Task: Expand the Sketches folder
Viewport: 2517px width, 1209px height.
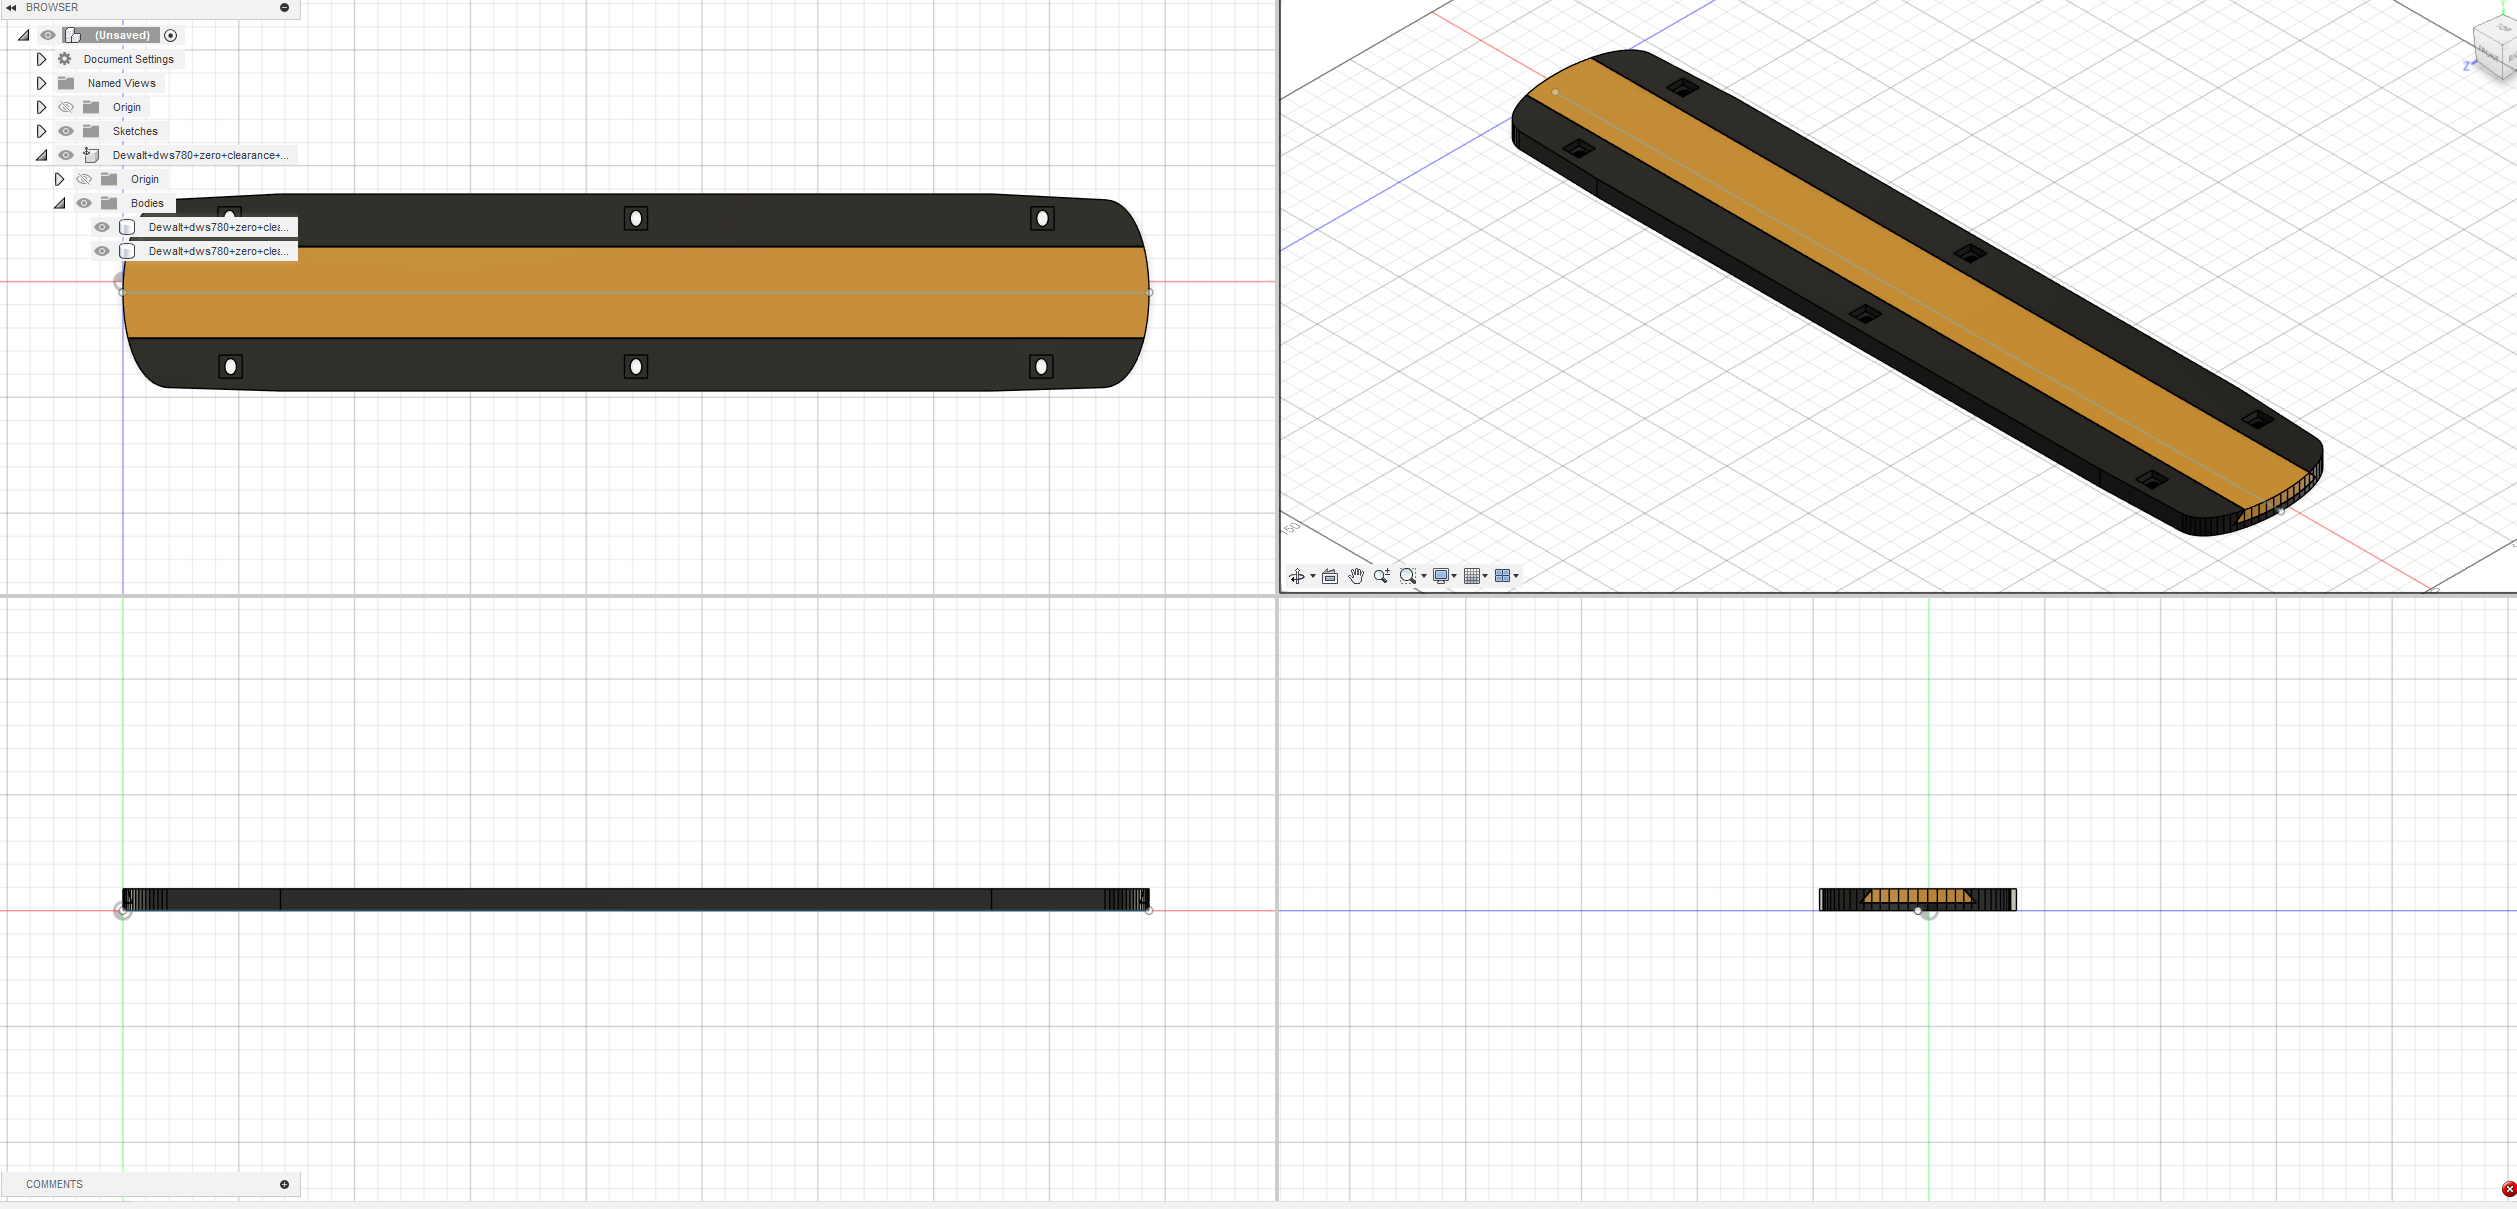Action: click(x=42, y=131)
